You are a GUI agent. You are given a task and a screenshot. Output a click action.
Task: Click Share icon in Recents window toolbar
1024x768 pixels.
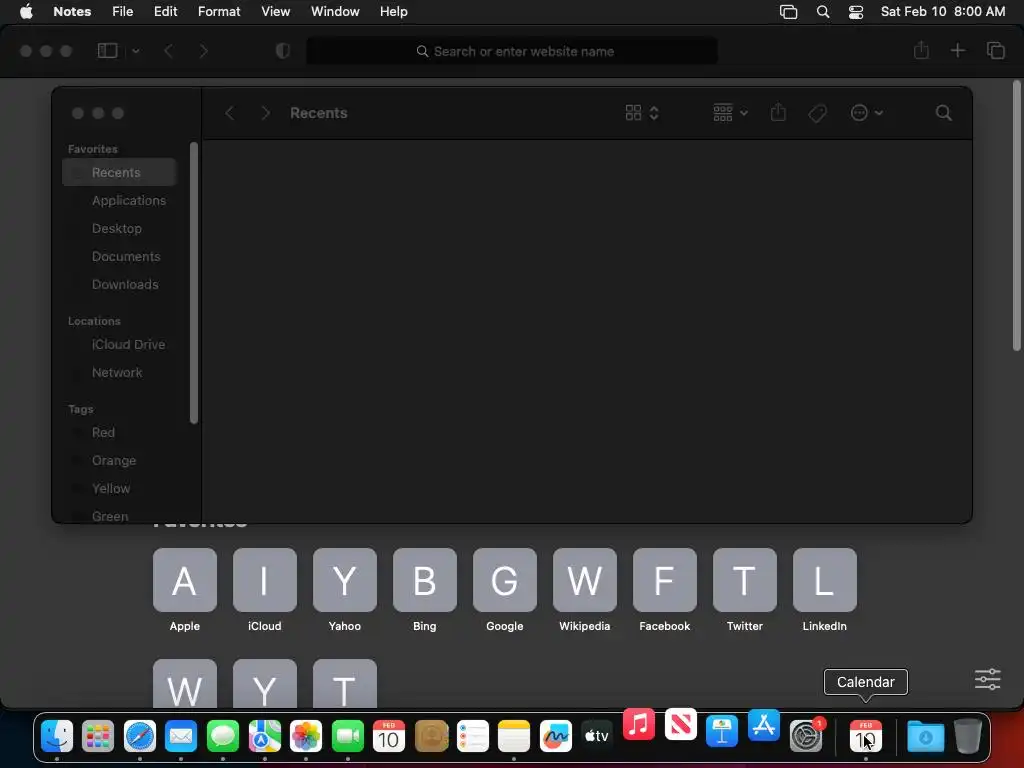(x=778, y=112)
